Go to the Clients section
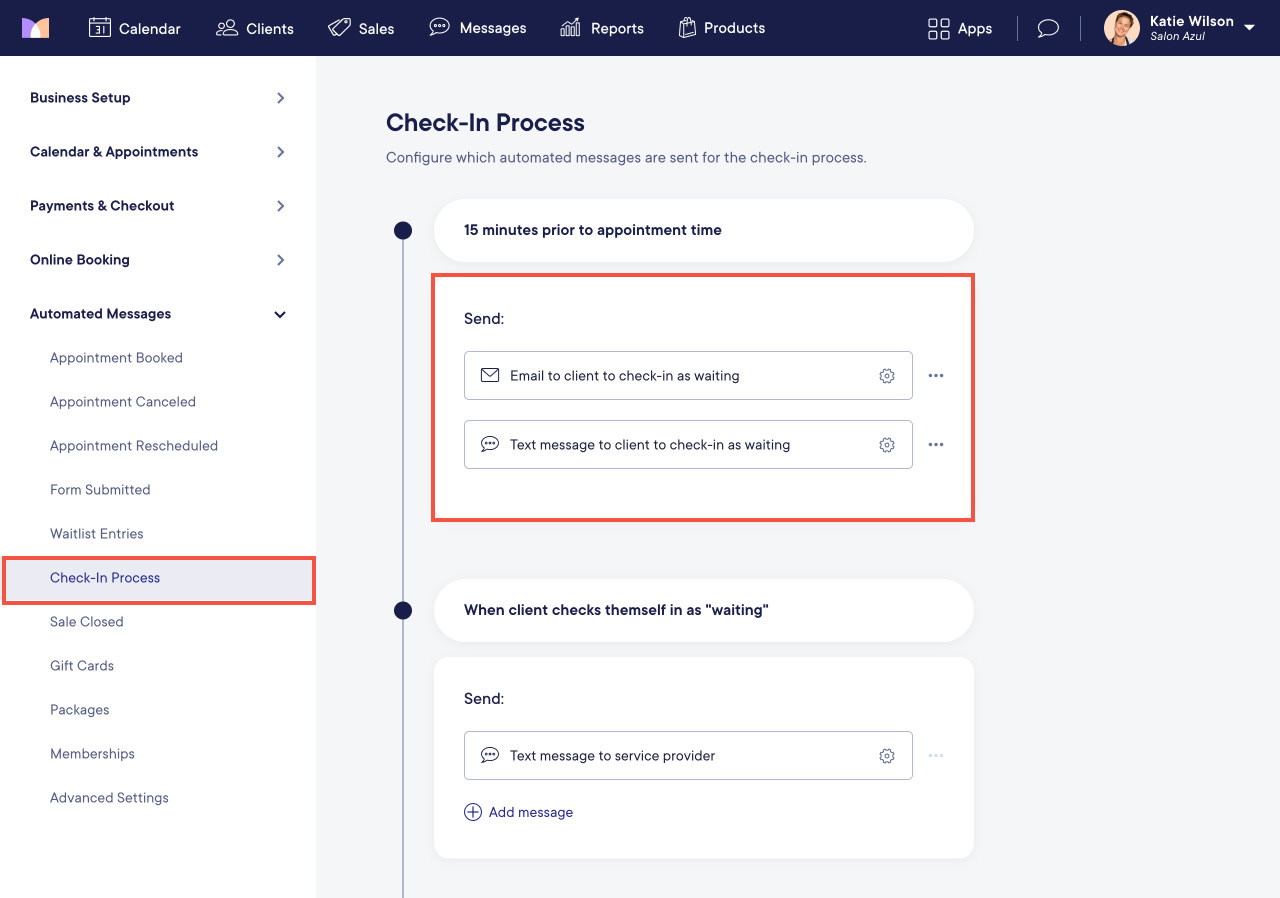Viewport: 1280px width, 898px height. point(255,28)
